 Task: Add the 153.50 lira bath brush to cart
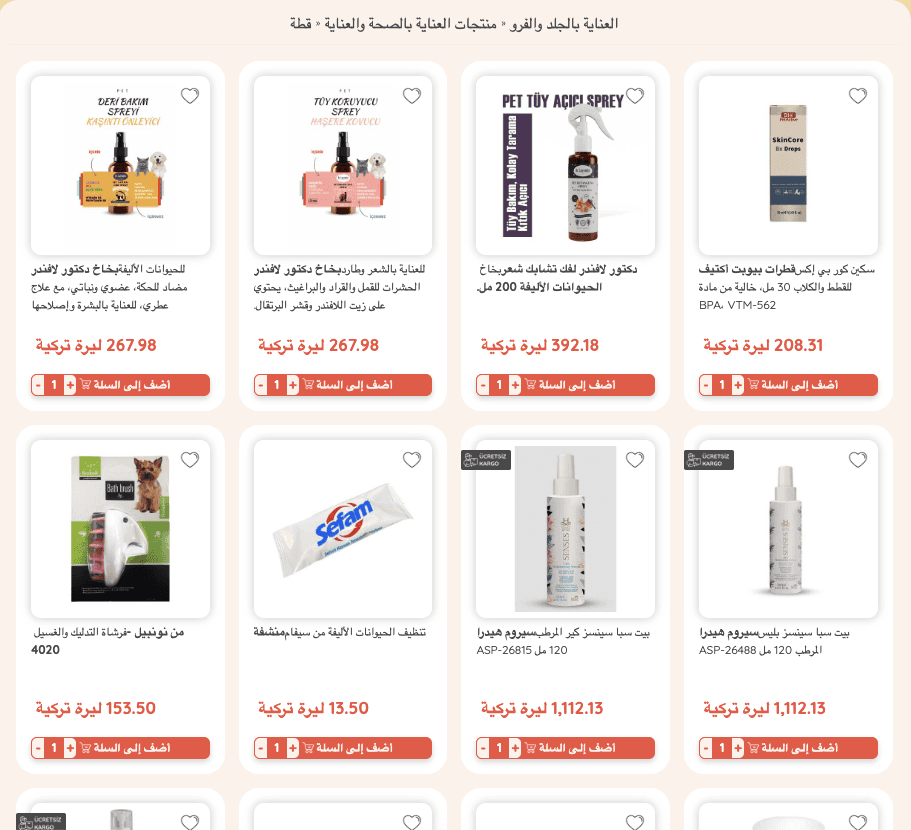coord(125,748)
